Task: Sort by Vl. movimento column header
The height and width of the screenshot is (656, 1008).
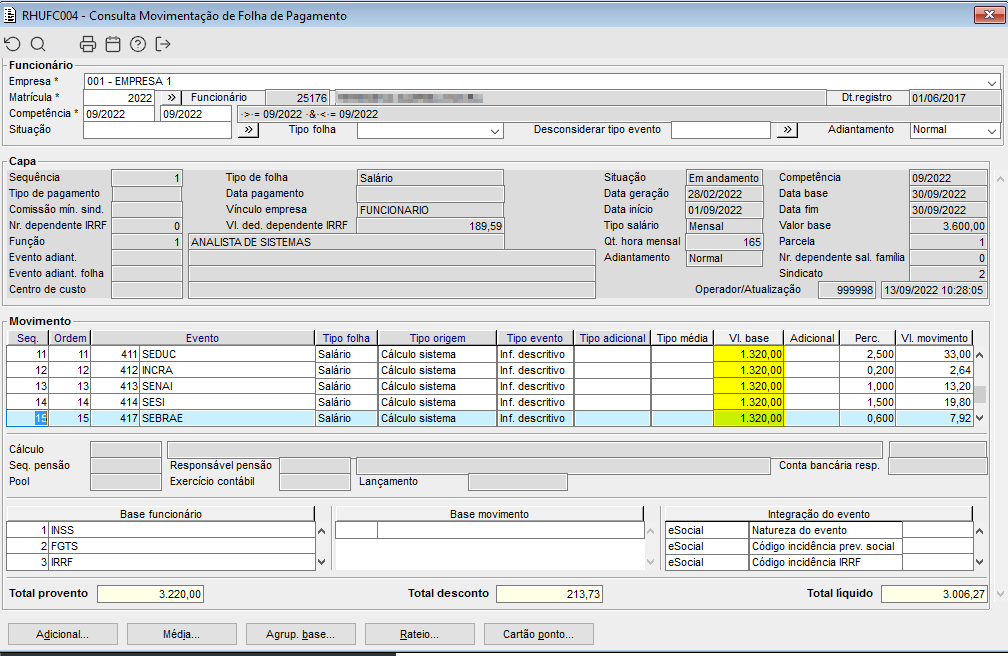Action: pos(933,338)
